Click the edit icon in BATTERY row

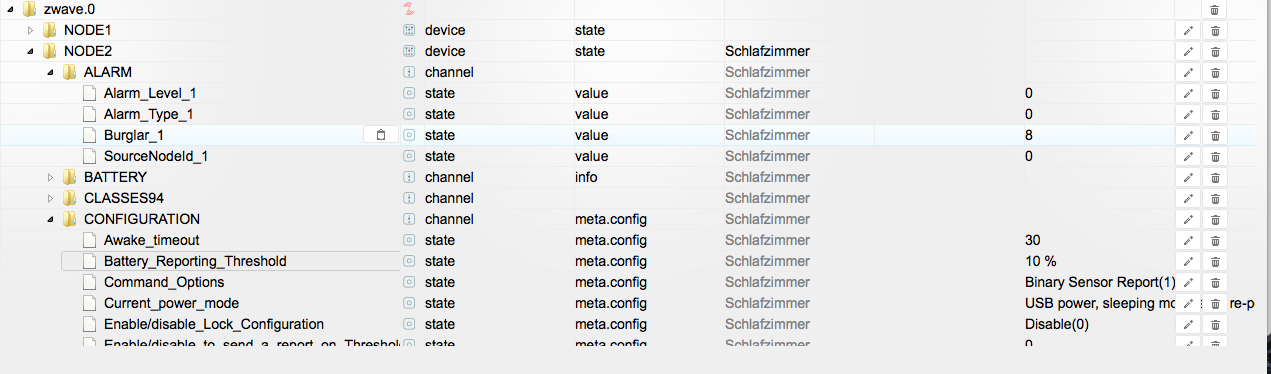[x=1188, y=177]
